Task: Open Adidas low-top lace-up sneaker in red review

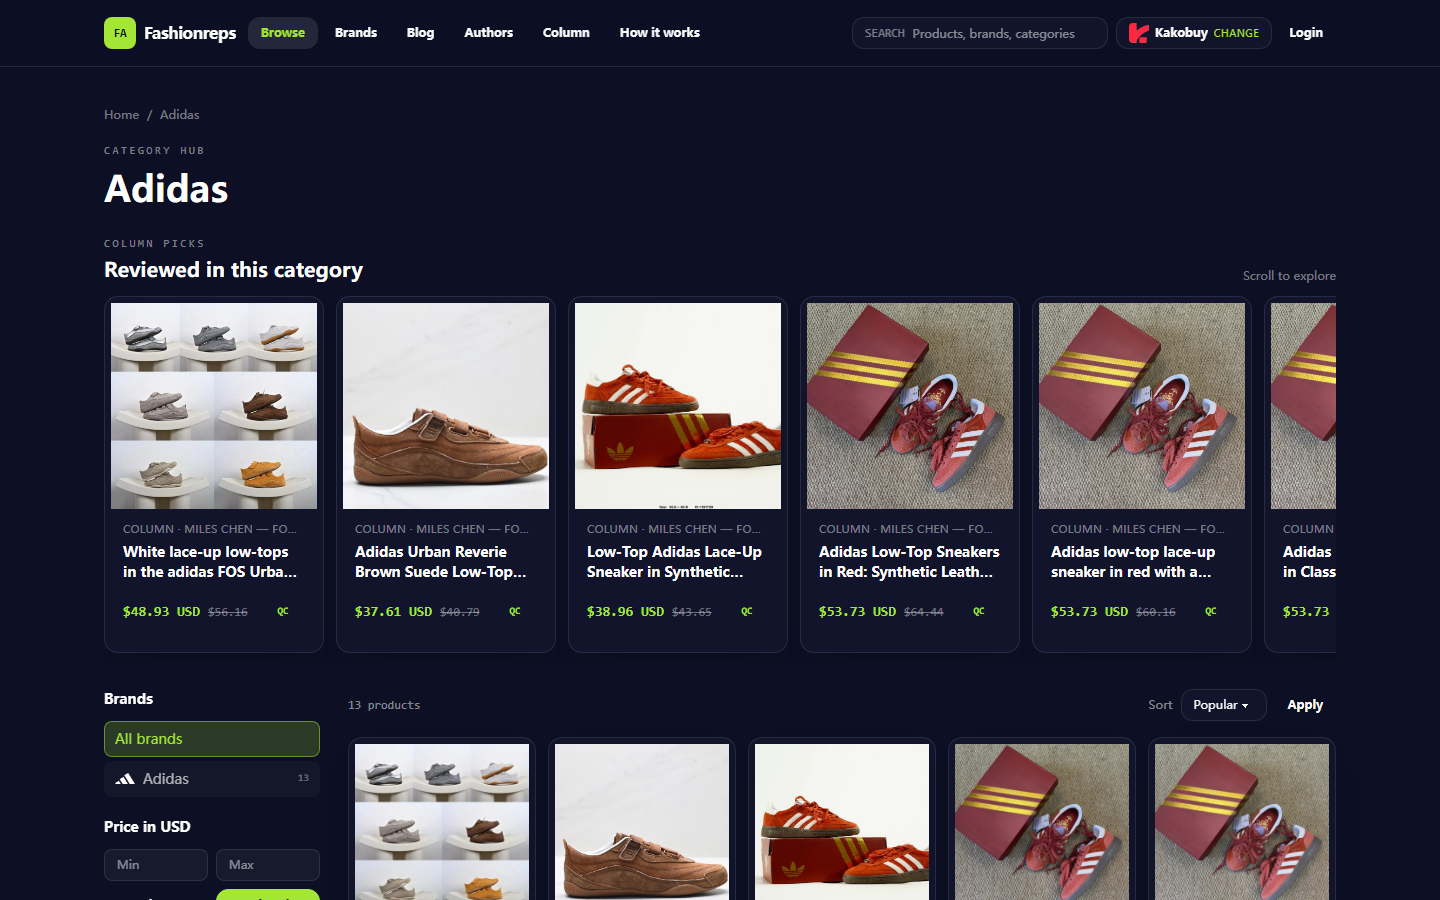Action: pyautogui.click(x=1133, y=562)
